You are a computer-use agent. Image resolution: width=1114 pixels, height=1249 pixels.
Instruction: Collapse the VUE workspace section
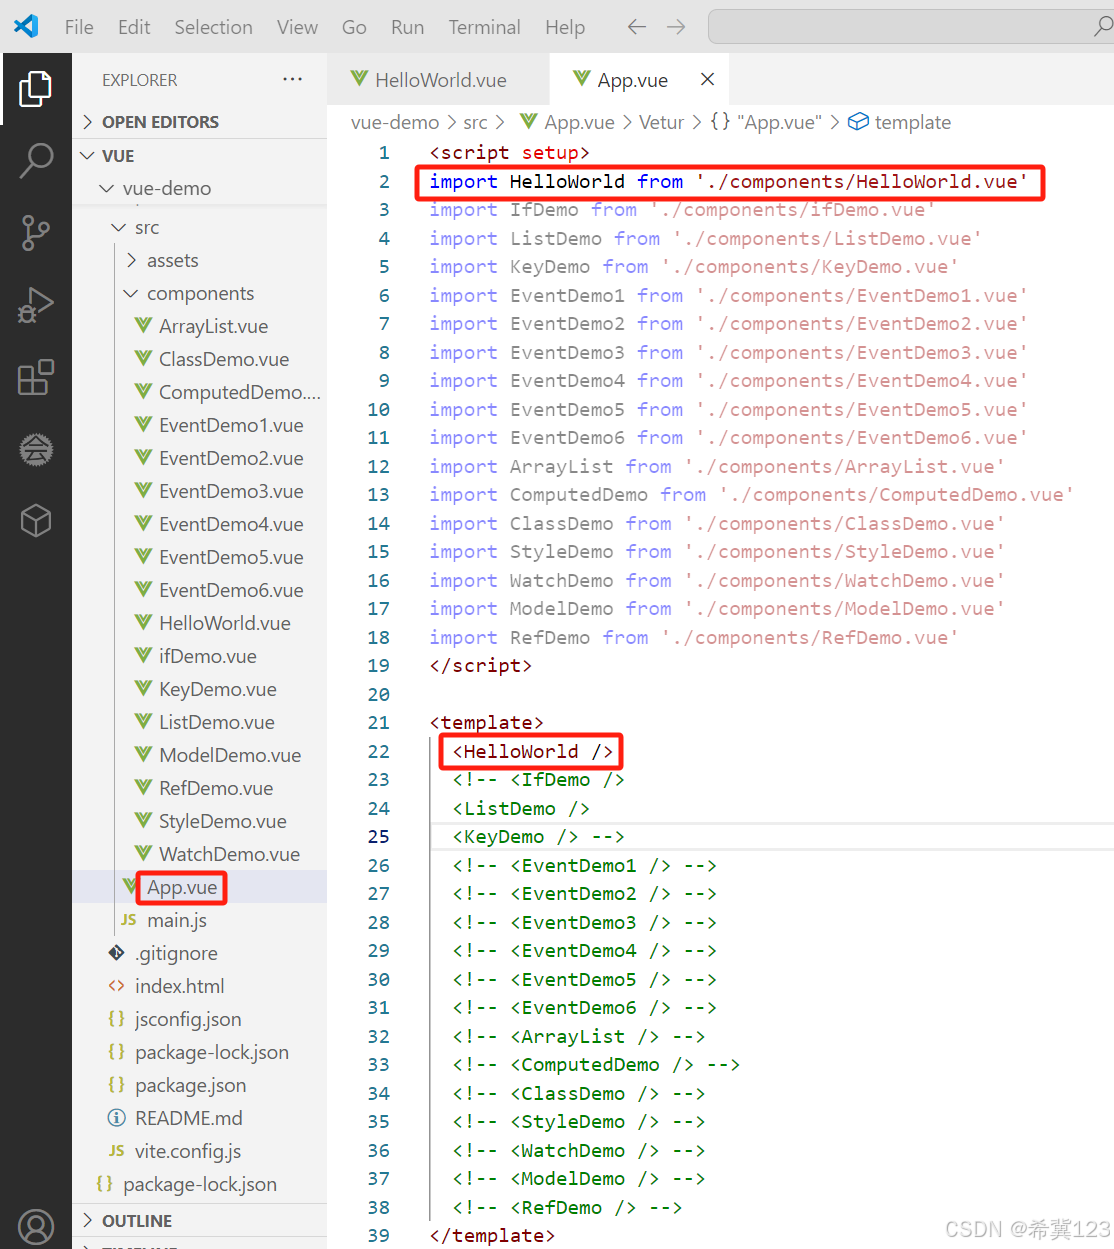(200, 156)
